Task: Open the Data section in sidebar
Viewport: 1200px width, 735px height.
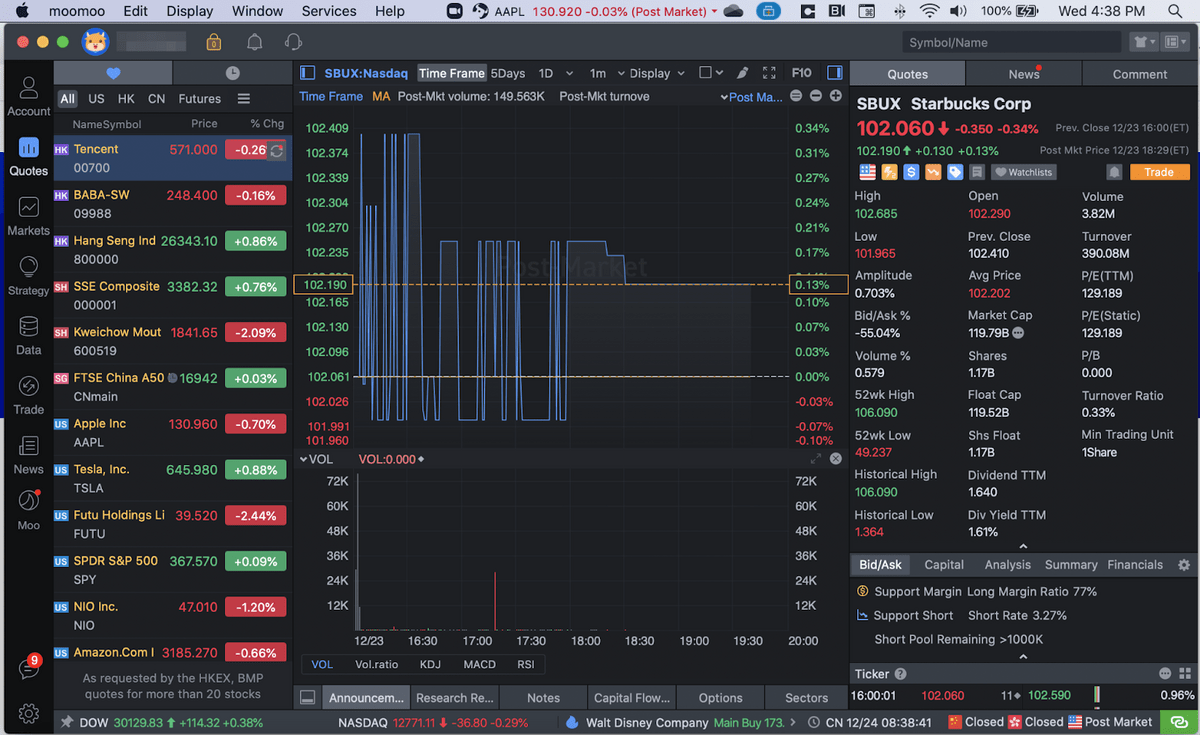Action: (x=28, y=336)
